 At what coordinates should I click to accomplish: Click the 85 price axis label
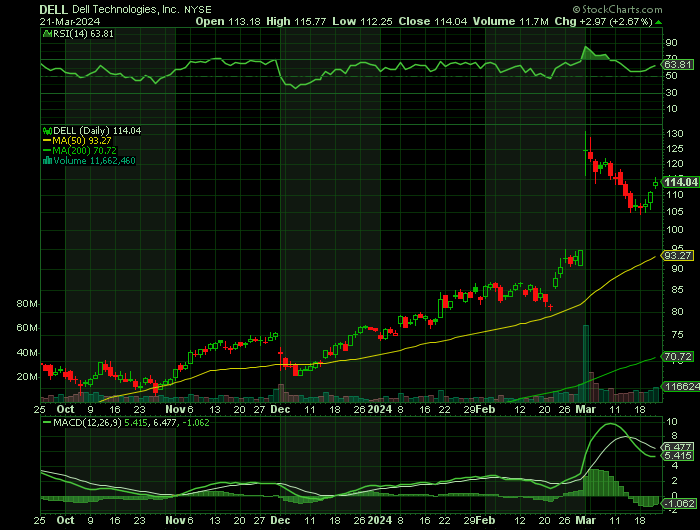(677, 290)
